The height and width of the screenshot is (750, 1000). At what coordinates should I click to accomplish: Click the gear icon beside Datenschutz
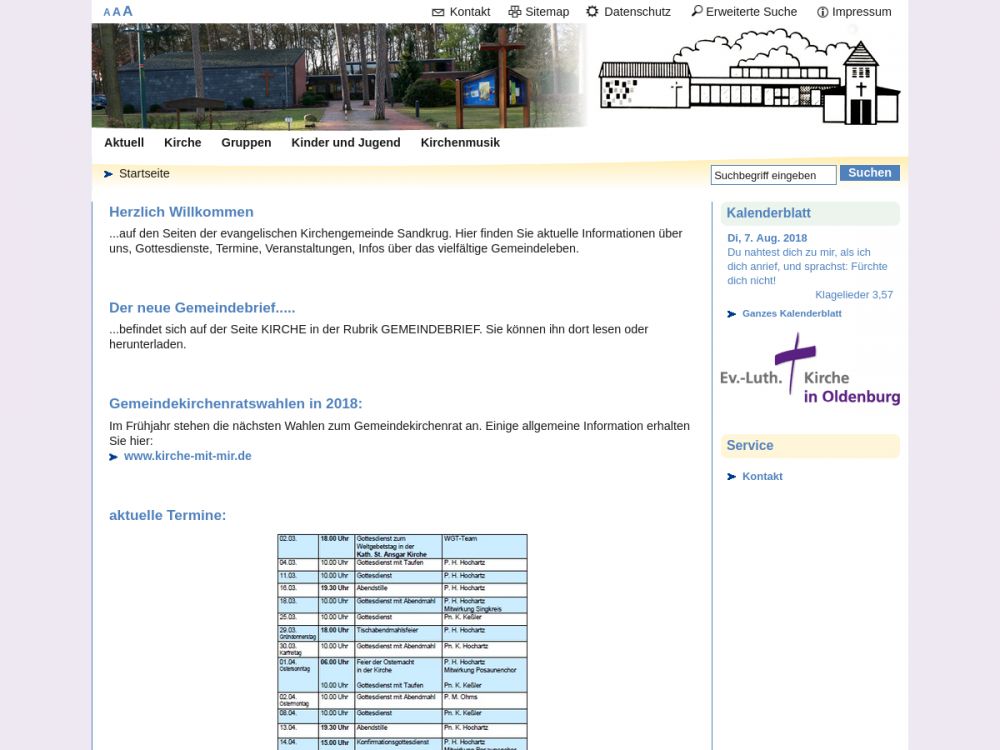(x=592, y=12)
